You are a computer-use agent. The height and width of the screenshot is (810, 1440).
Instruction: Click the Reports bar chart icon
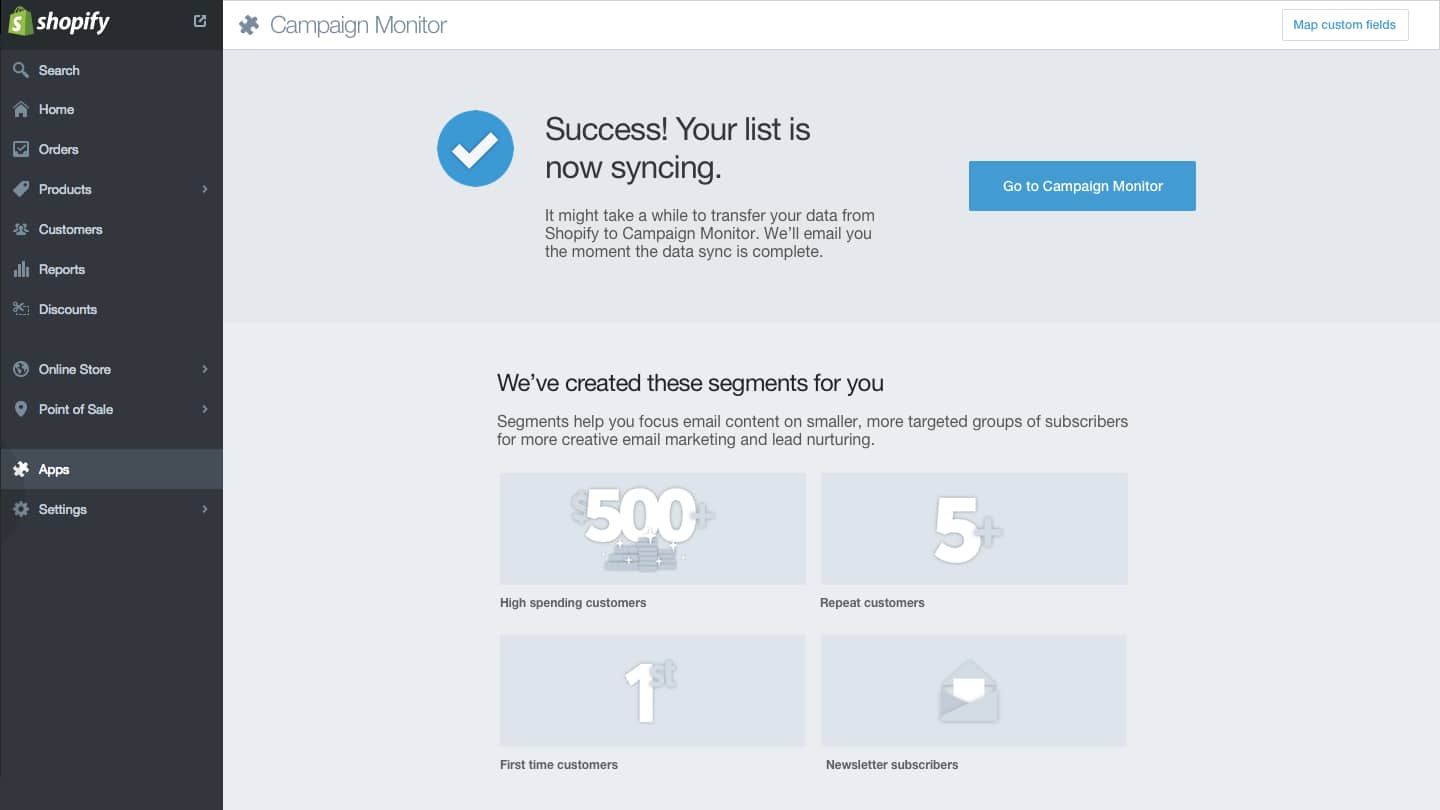coord(20,269)
